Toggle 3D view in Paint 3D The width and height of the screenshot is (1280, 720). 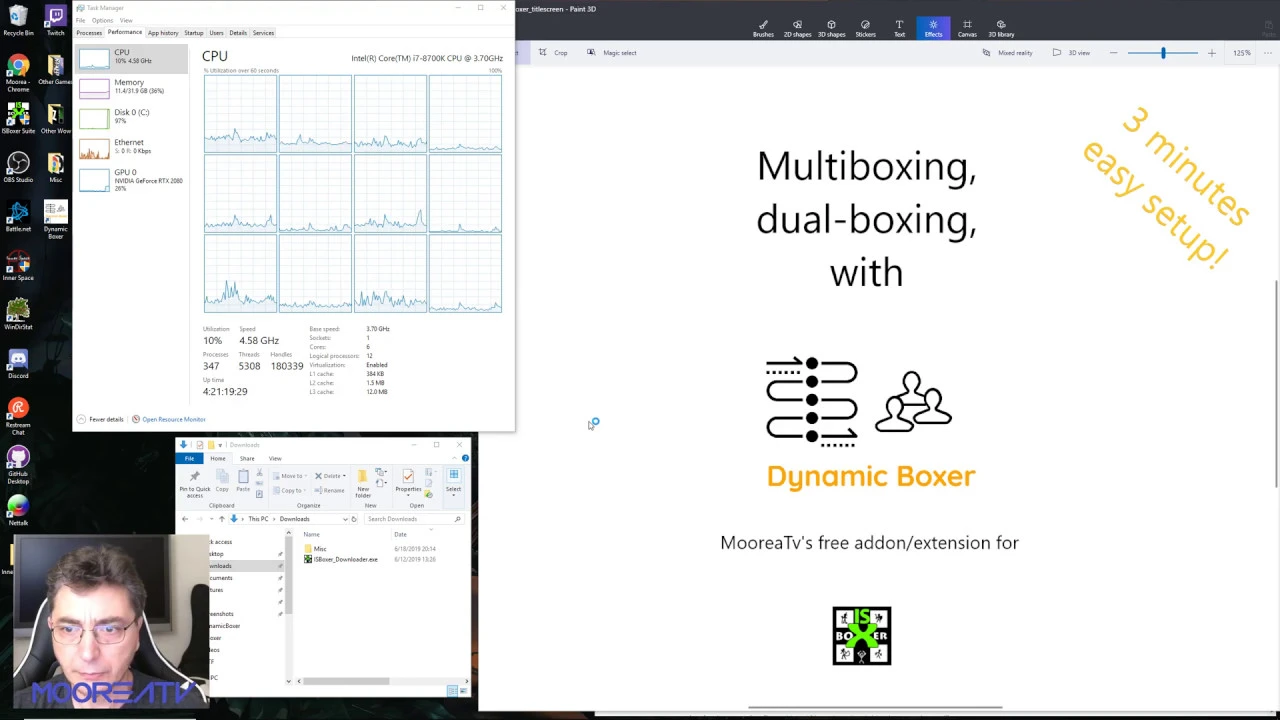pyautogui.click(x=1071, y=53)
